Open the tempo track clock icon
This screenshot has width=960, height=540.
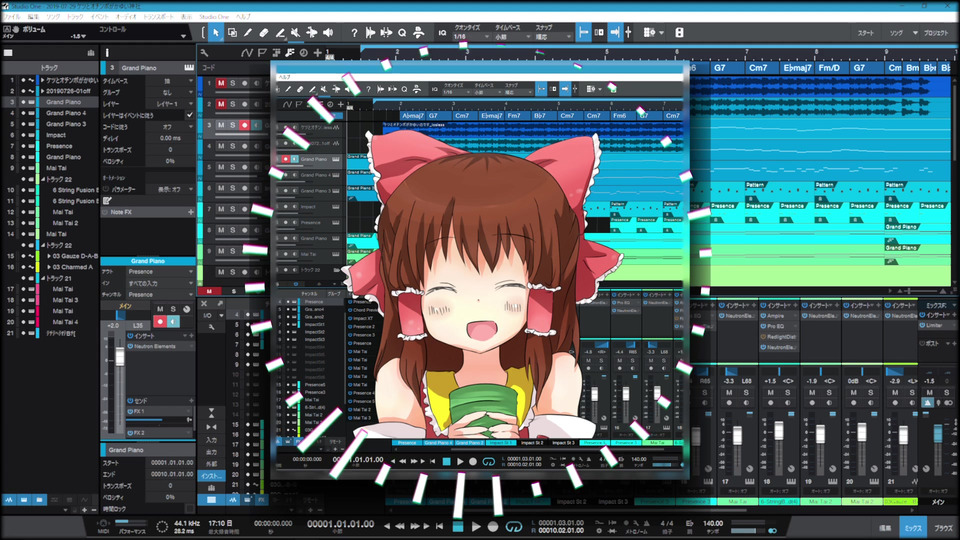(304, 53)
